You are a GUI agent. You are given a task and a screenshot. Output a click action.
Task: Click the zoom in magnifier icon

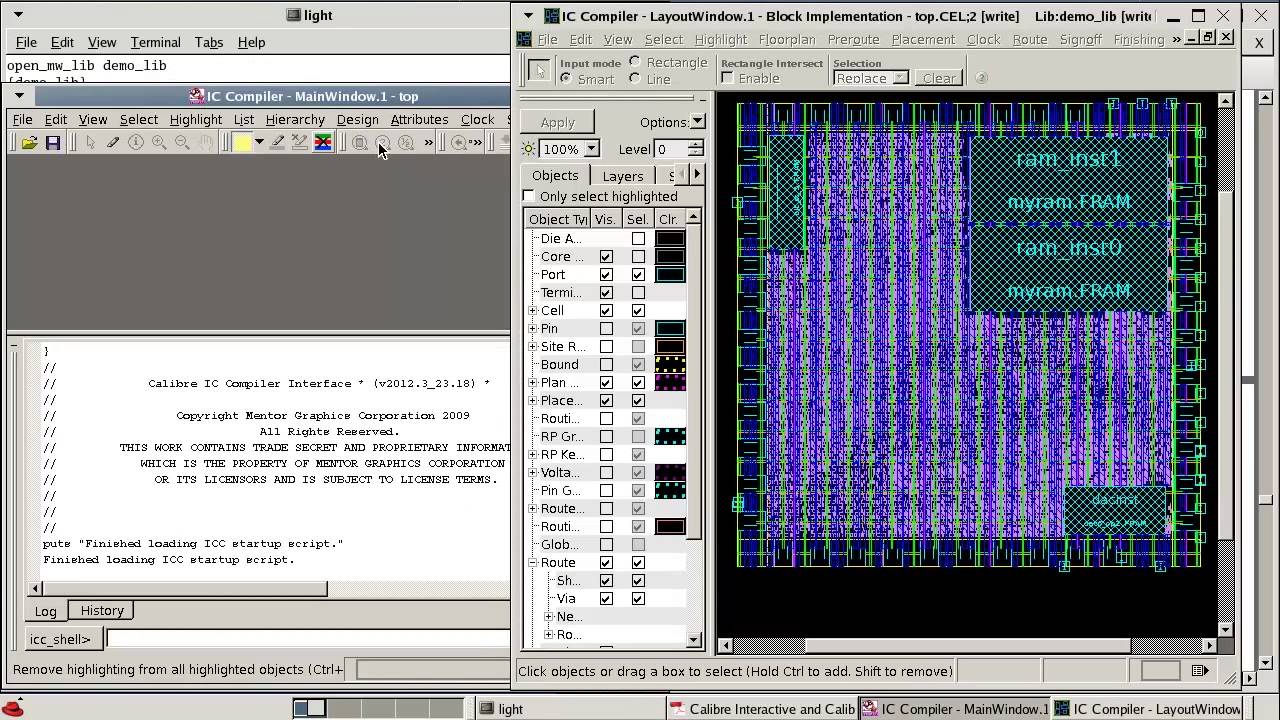tap(159, 143)
